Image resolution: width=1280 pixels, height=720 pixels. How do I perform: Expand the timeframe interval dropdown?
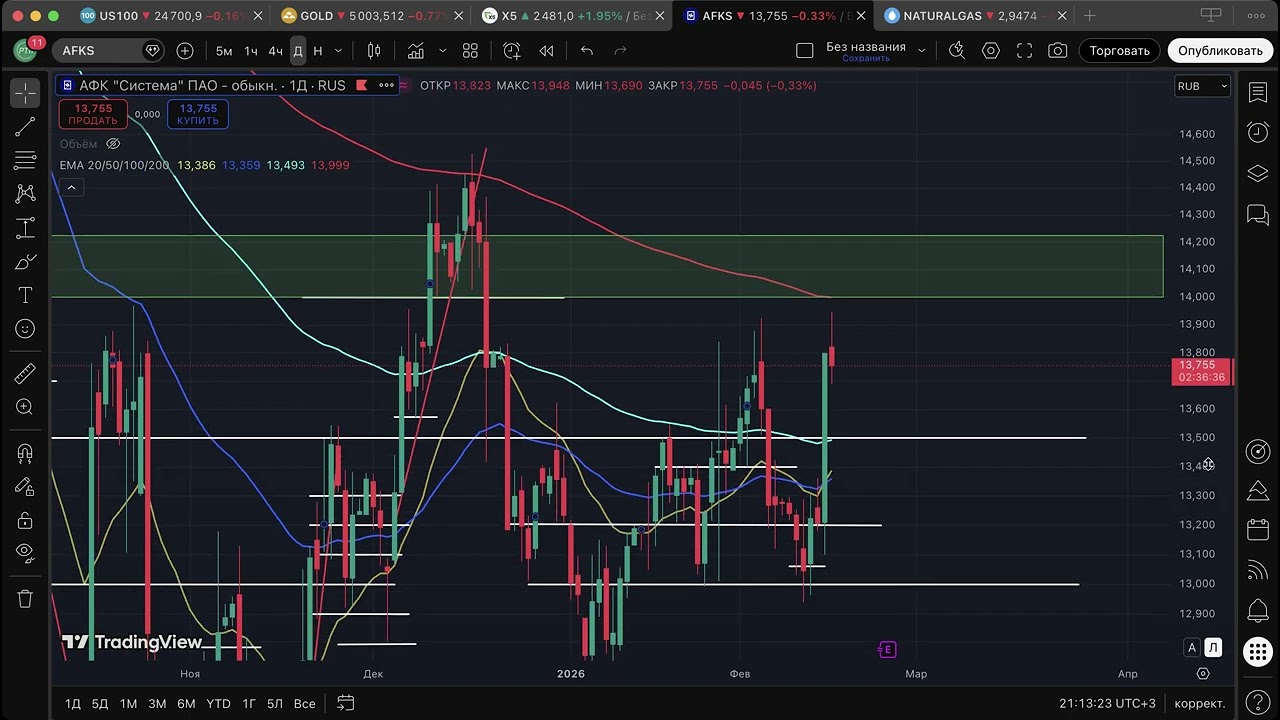[x=338, y=51]
